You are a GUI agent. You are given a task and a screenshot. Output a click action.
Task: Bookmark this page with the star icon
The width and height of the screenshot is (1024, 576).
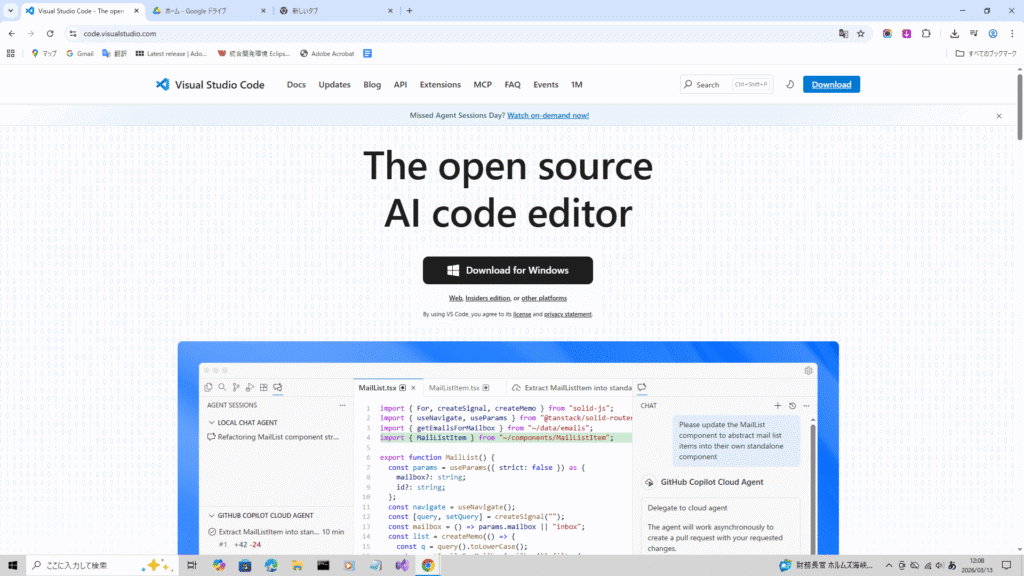[x=860, y=33]
